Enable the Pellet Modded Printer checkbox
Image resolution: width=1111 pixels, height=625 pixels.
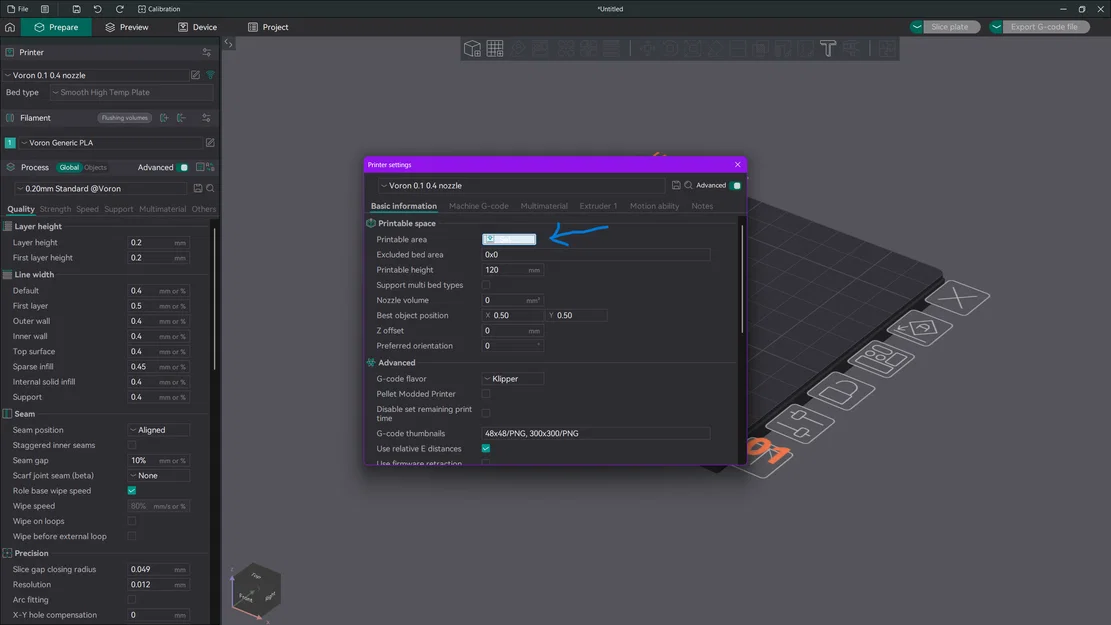coord(486,394)
